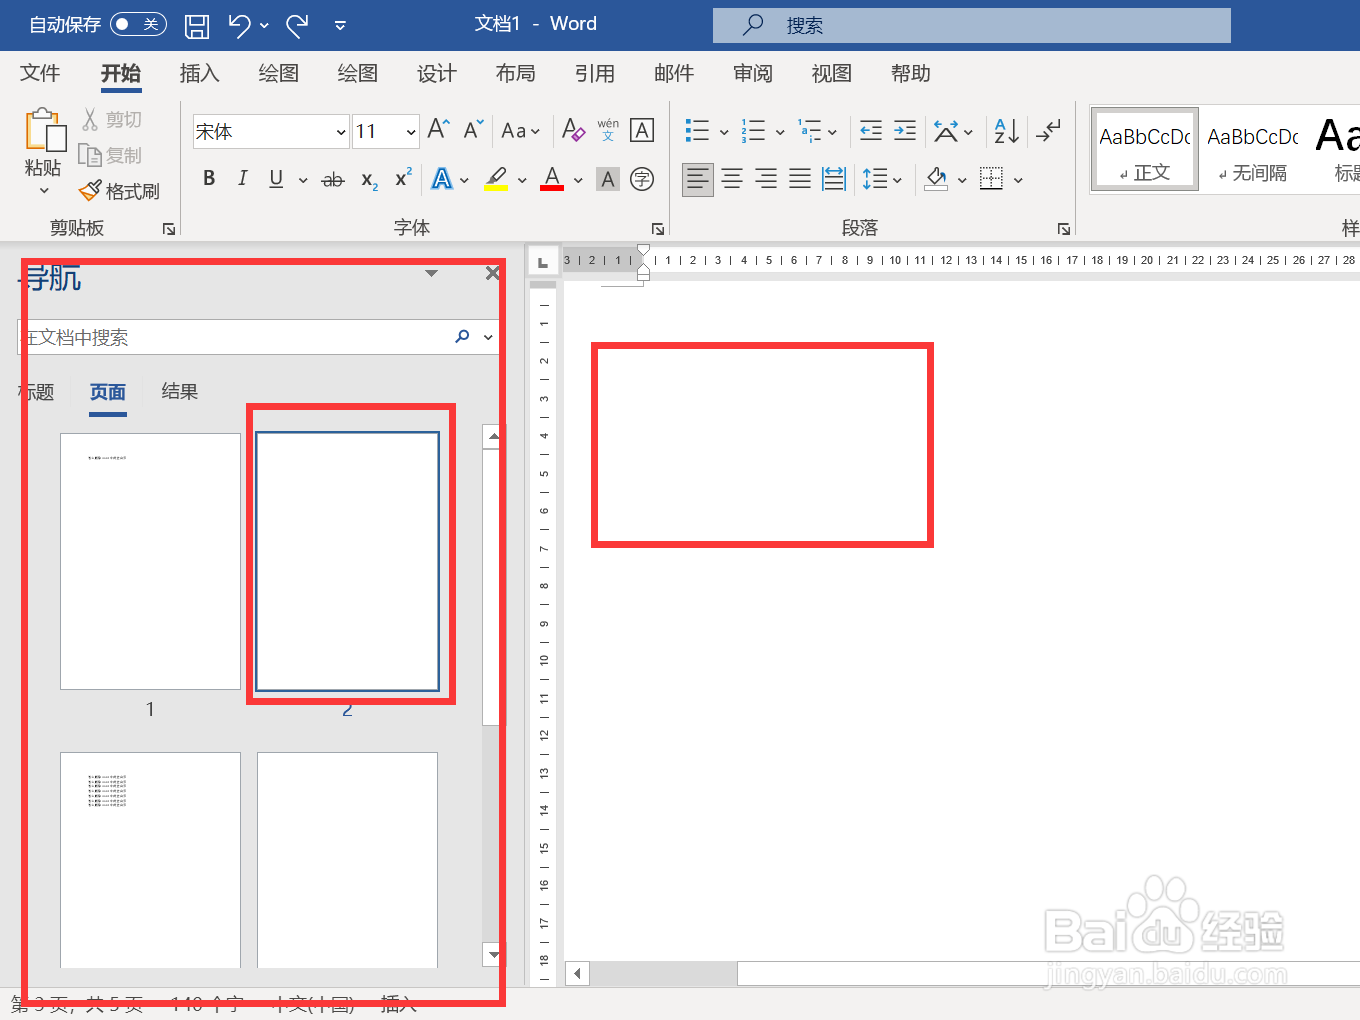
Task: Switch to the 审阅 ribbon tab
Action: point(753,73)
